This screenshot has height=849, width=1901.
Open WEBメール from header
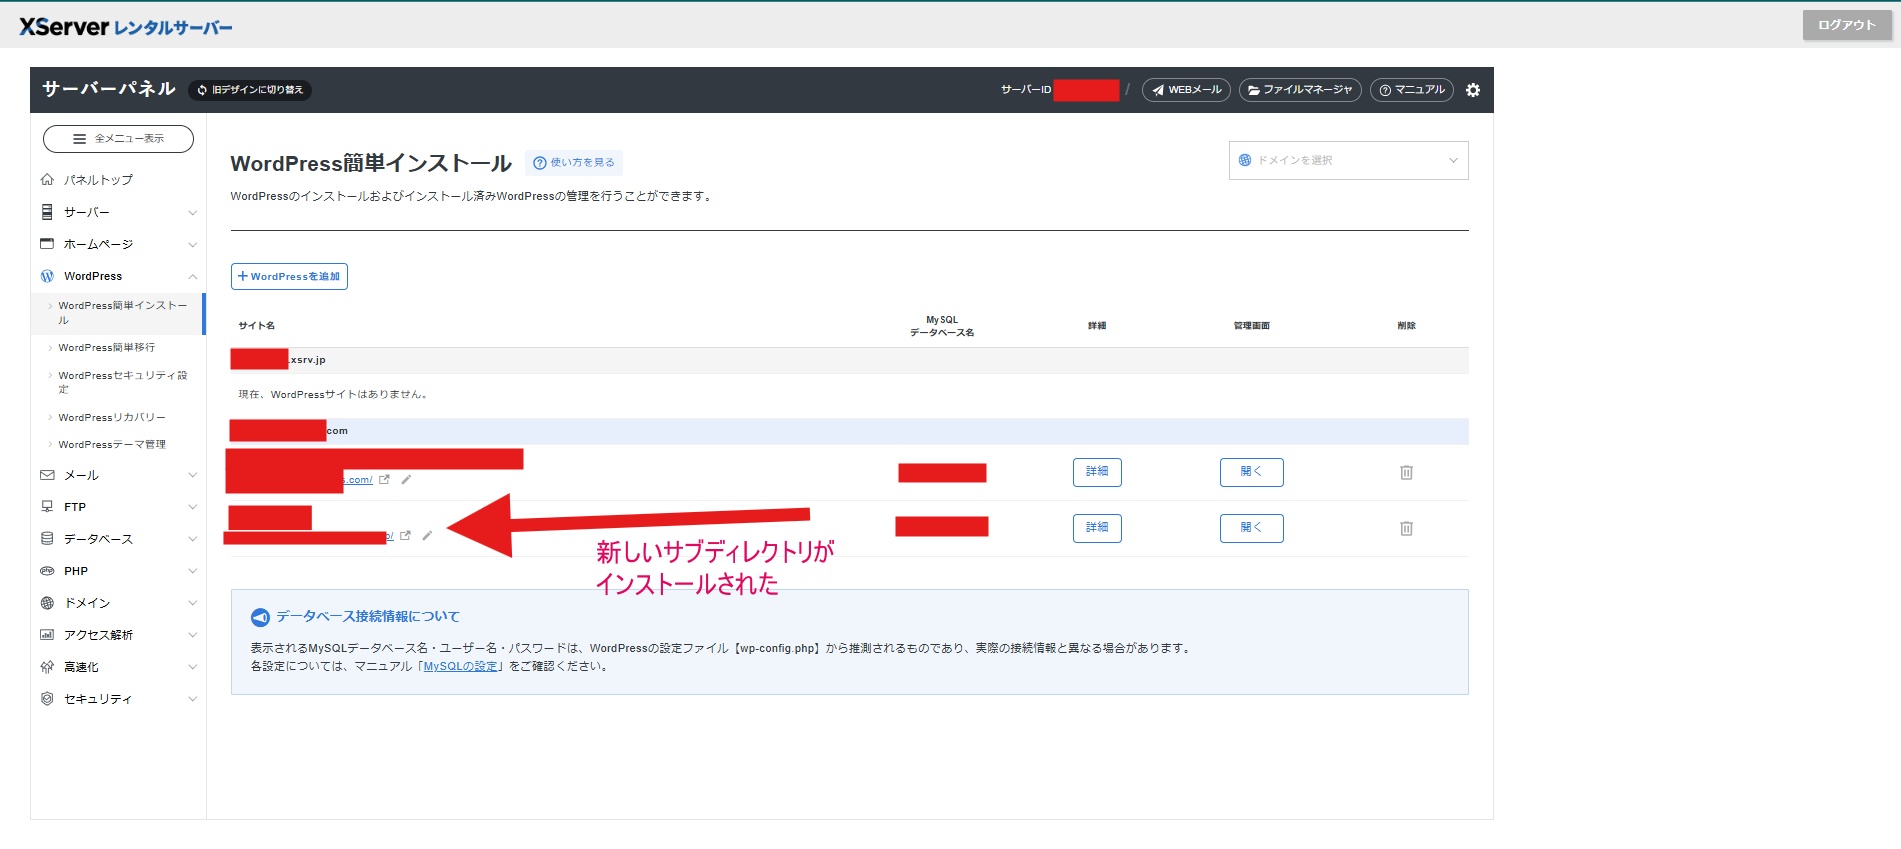[1186, 90]
